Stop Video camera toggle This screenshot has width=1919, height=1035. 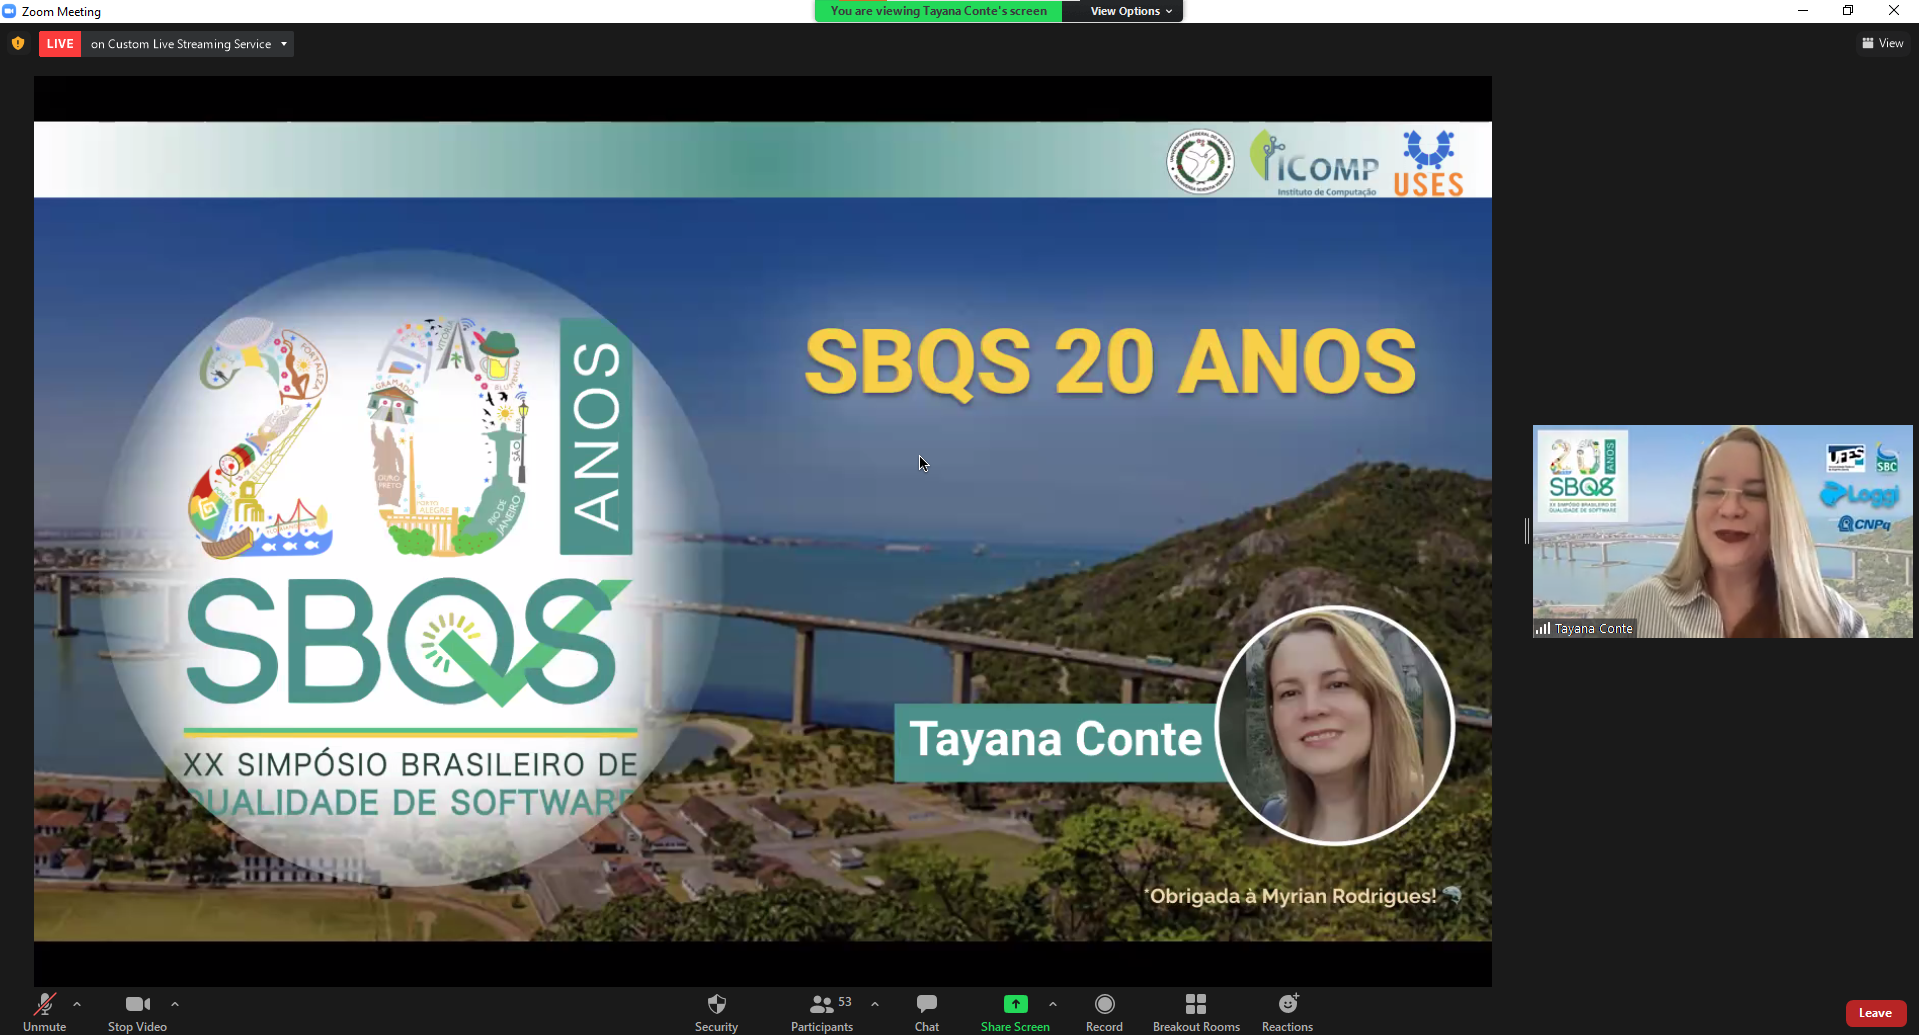coord(137,1011)
